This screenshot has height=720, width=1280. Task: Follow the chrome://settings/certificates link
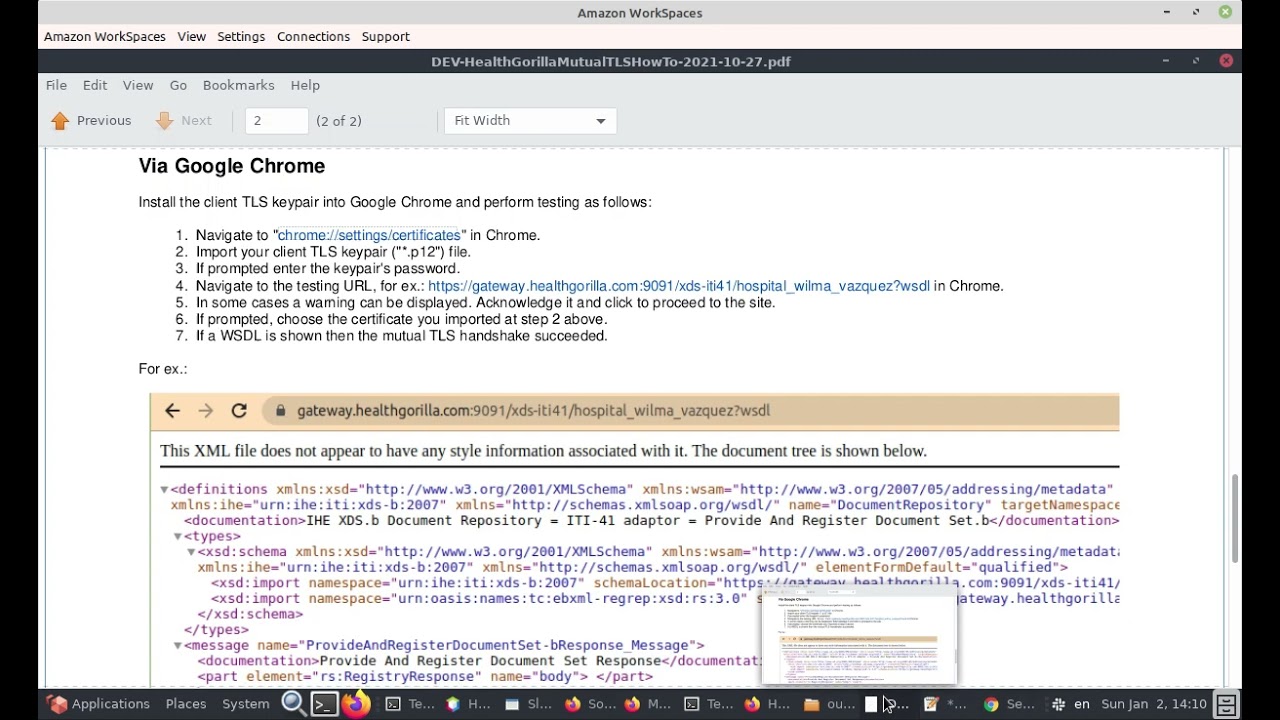click(369, 235)
